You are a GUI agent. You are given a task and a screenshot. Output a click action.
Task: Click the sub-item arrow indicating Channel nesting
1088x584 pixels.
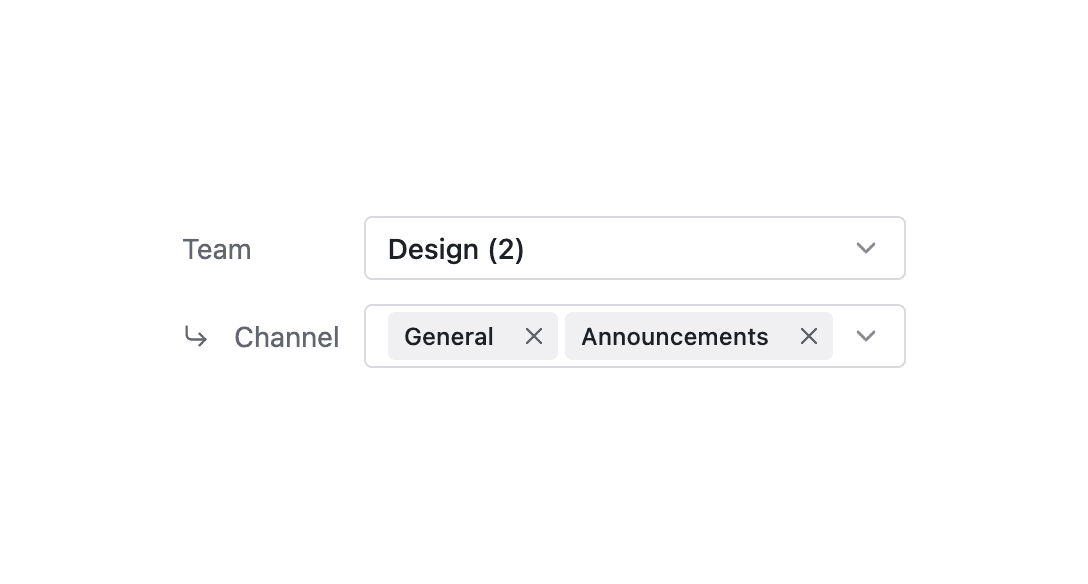pos(196,336)
